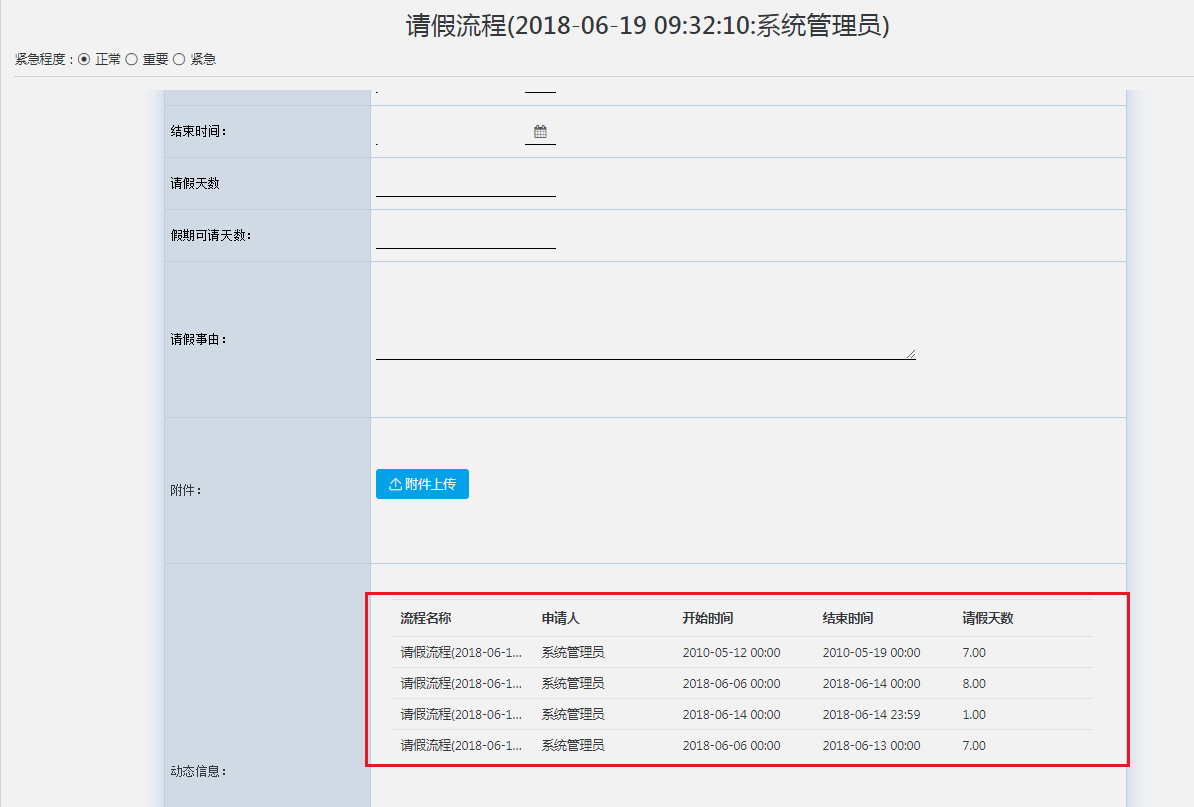Image resolution: width=1194 pixels, height=807 pixels.
Task: Click the 请假天数 table column header
Action: [988, 618]
